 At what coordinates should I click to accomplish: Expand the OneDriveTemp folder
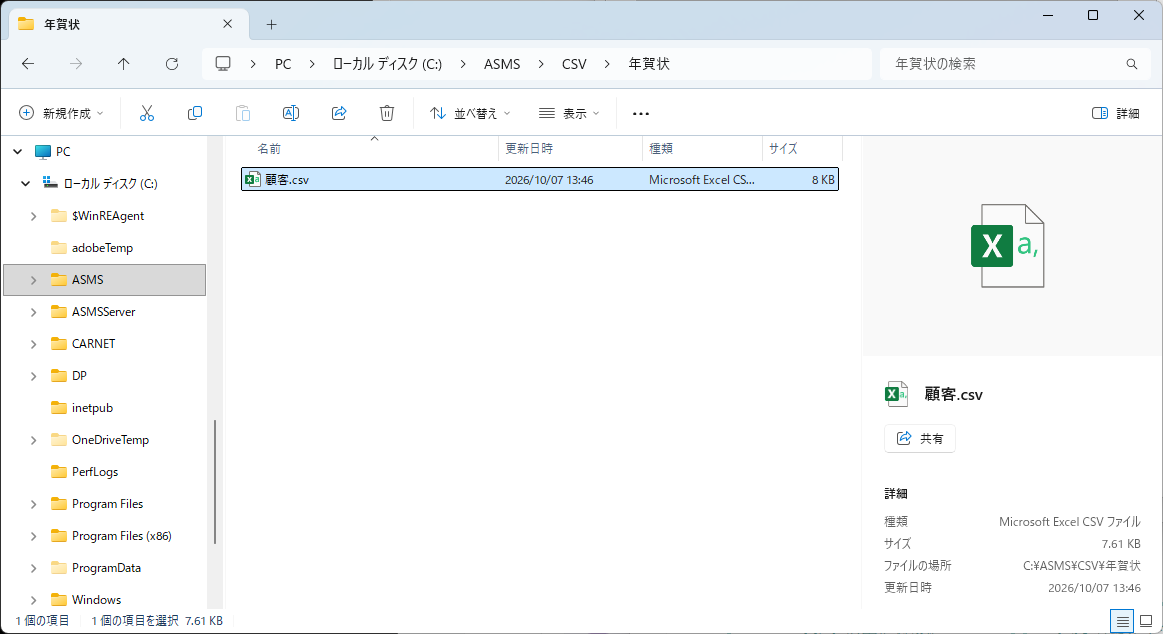pos(33,440)
